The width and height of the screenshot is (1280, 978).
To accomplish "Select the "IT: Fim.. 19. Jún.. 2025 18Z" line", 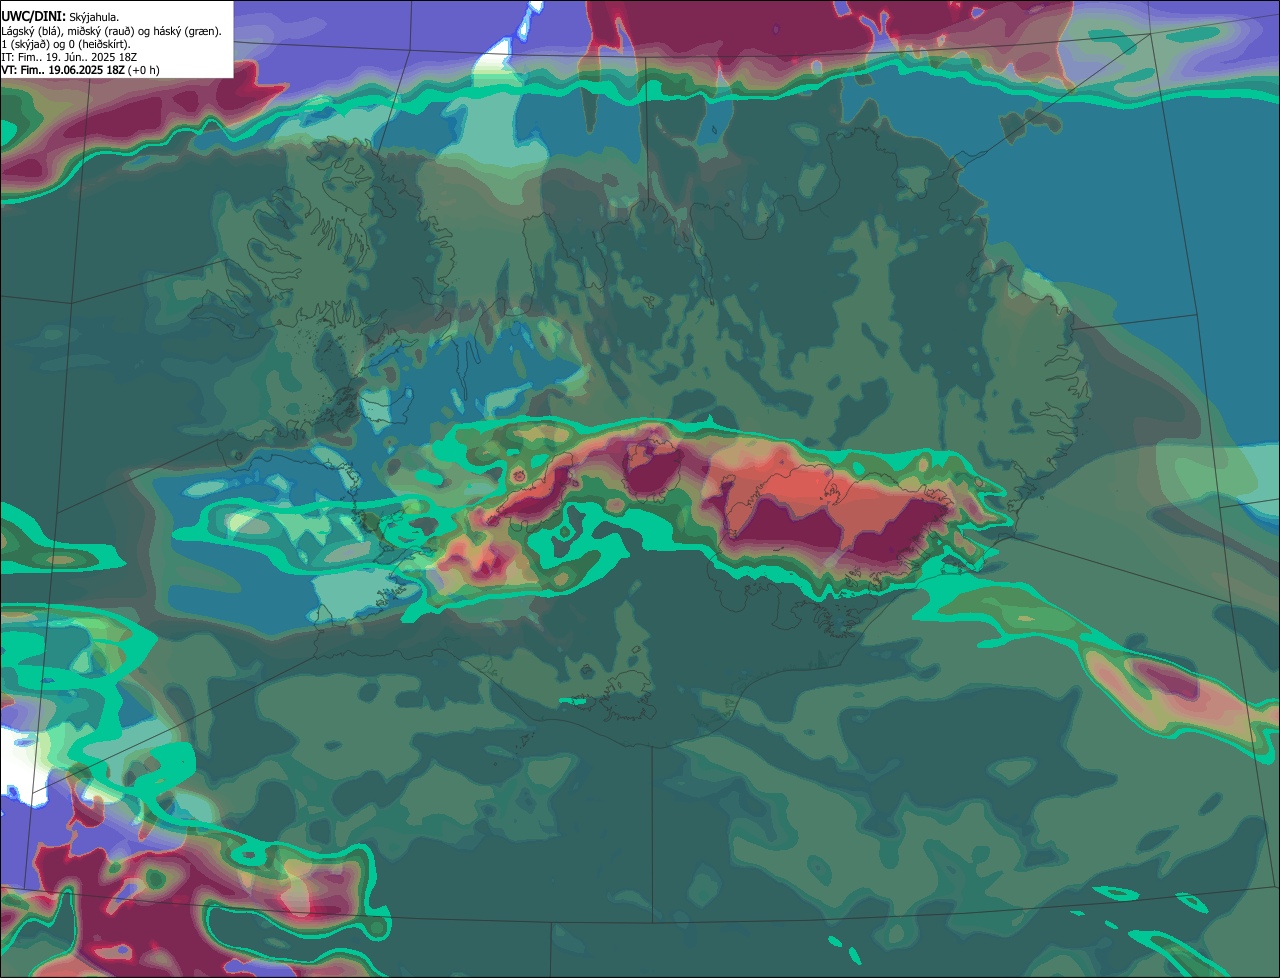I will point(69,57).
